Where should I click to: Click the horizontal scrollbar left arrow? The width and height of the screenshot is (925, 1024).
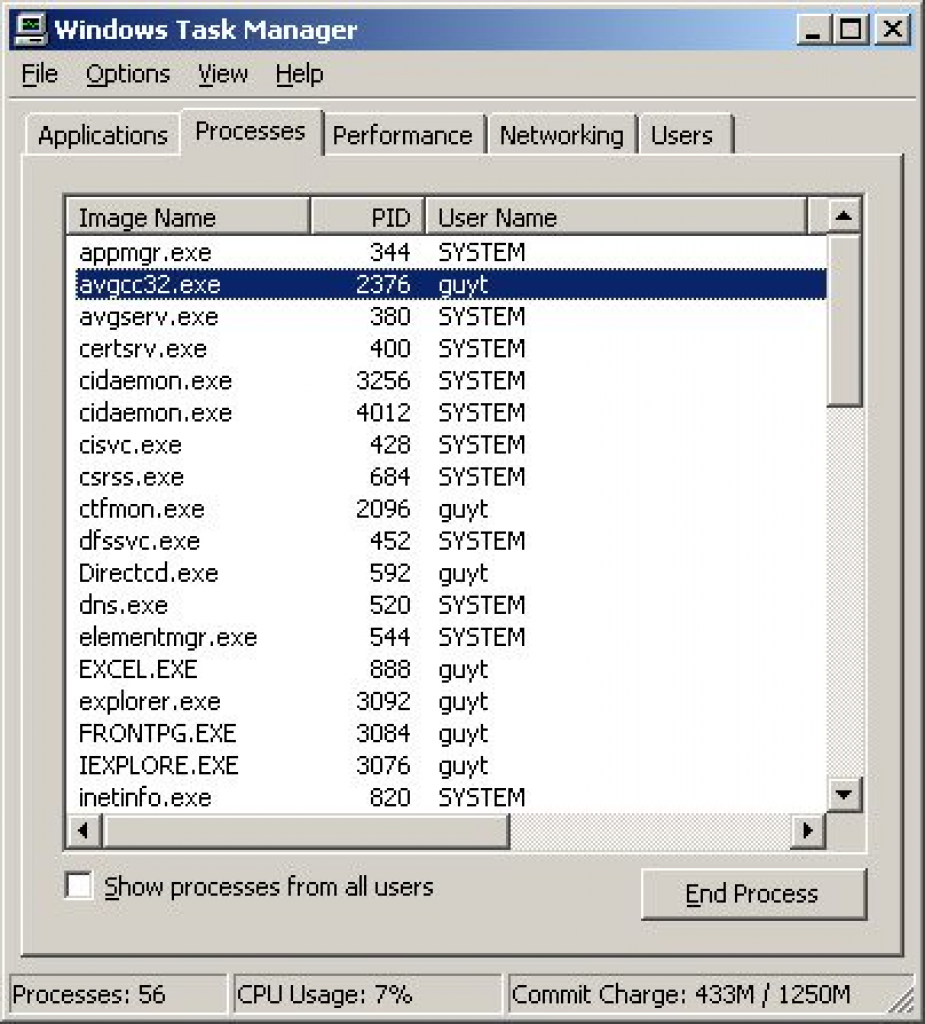pos(84,831)
